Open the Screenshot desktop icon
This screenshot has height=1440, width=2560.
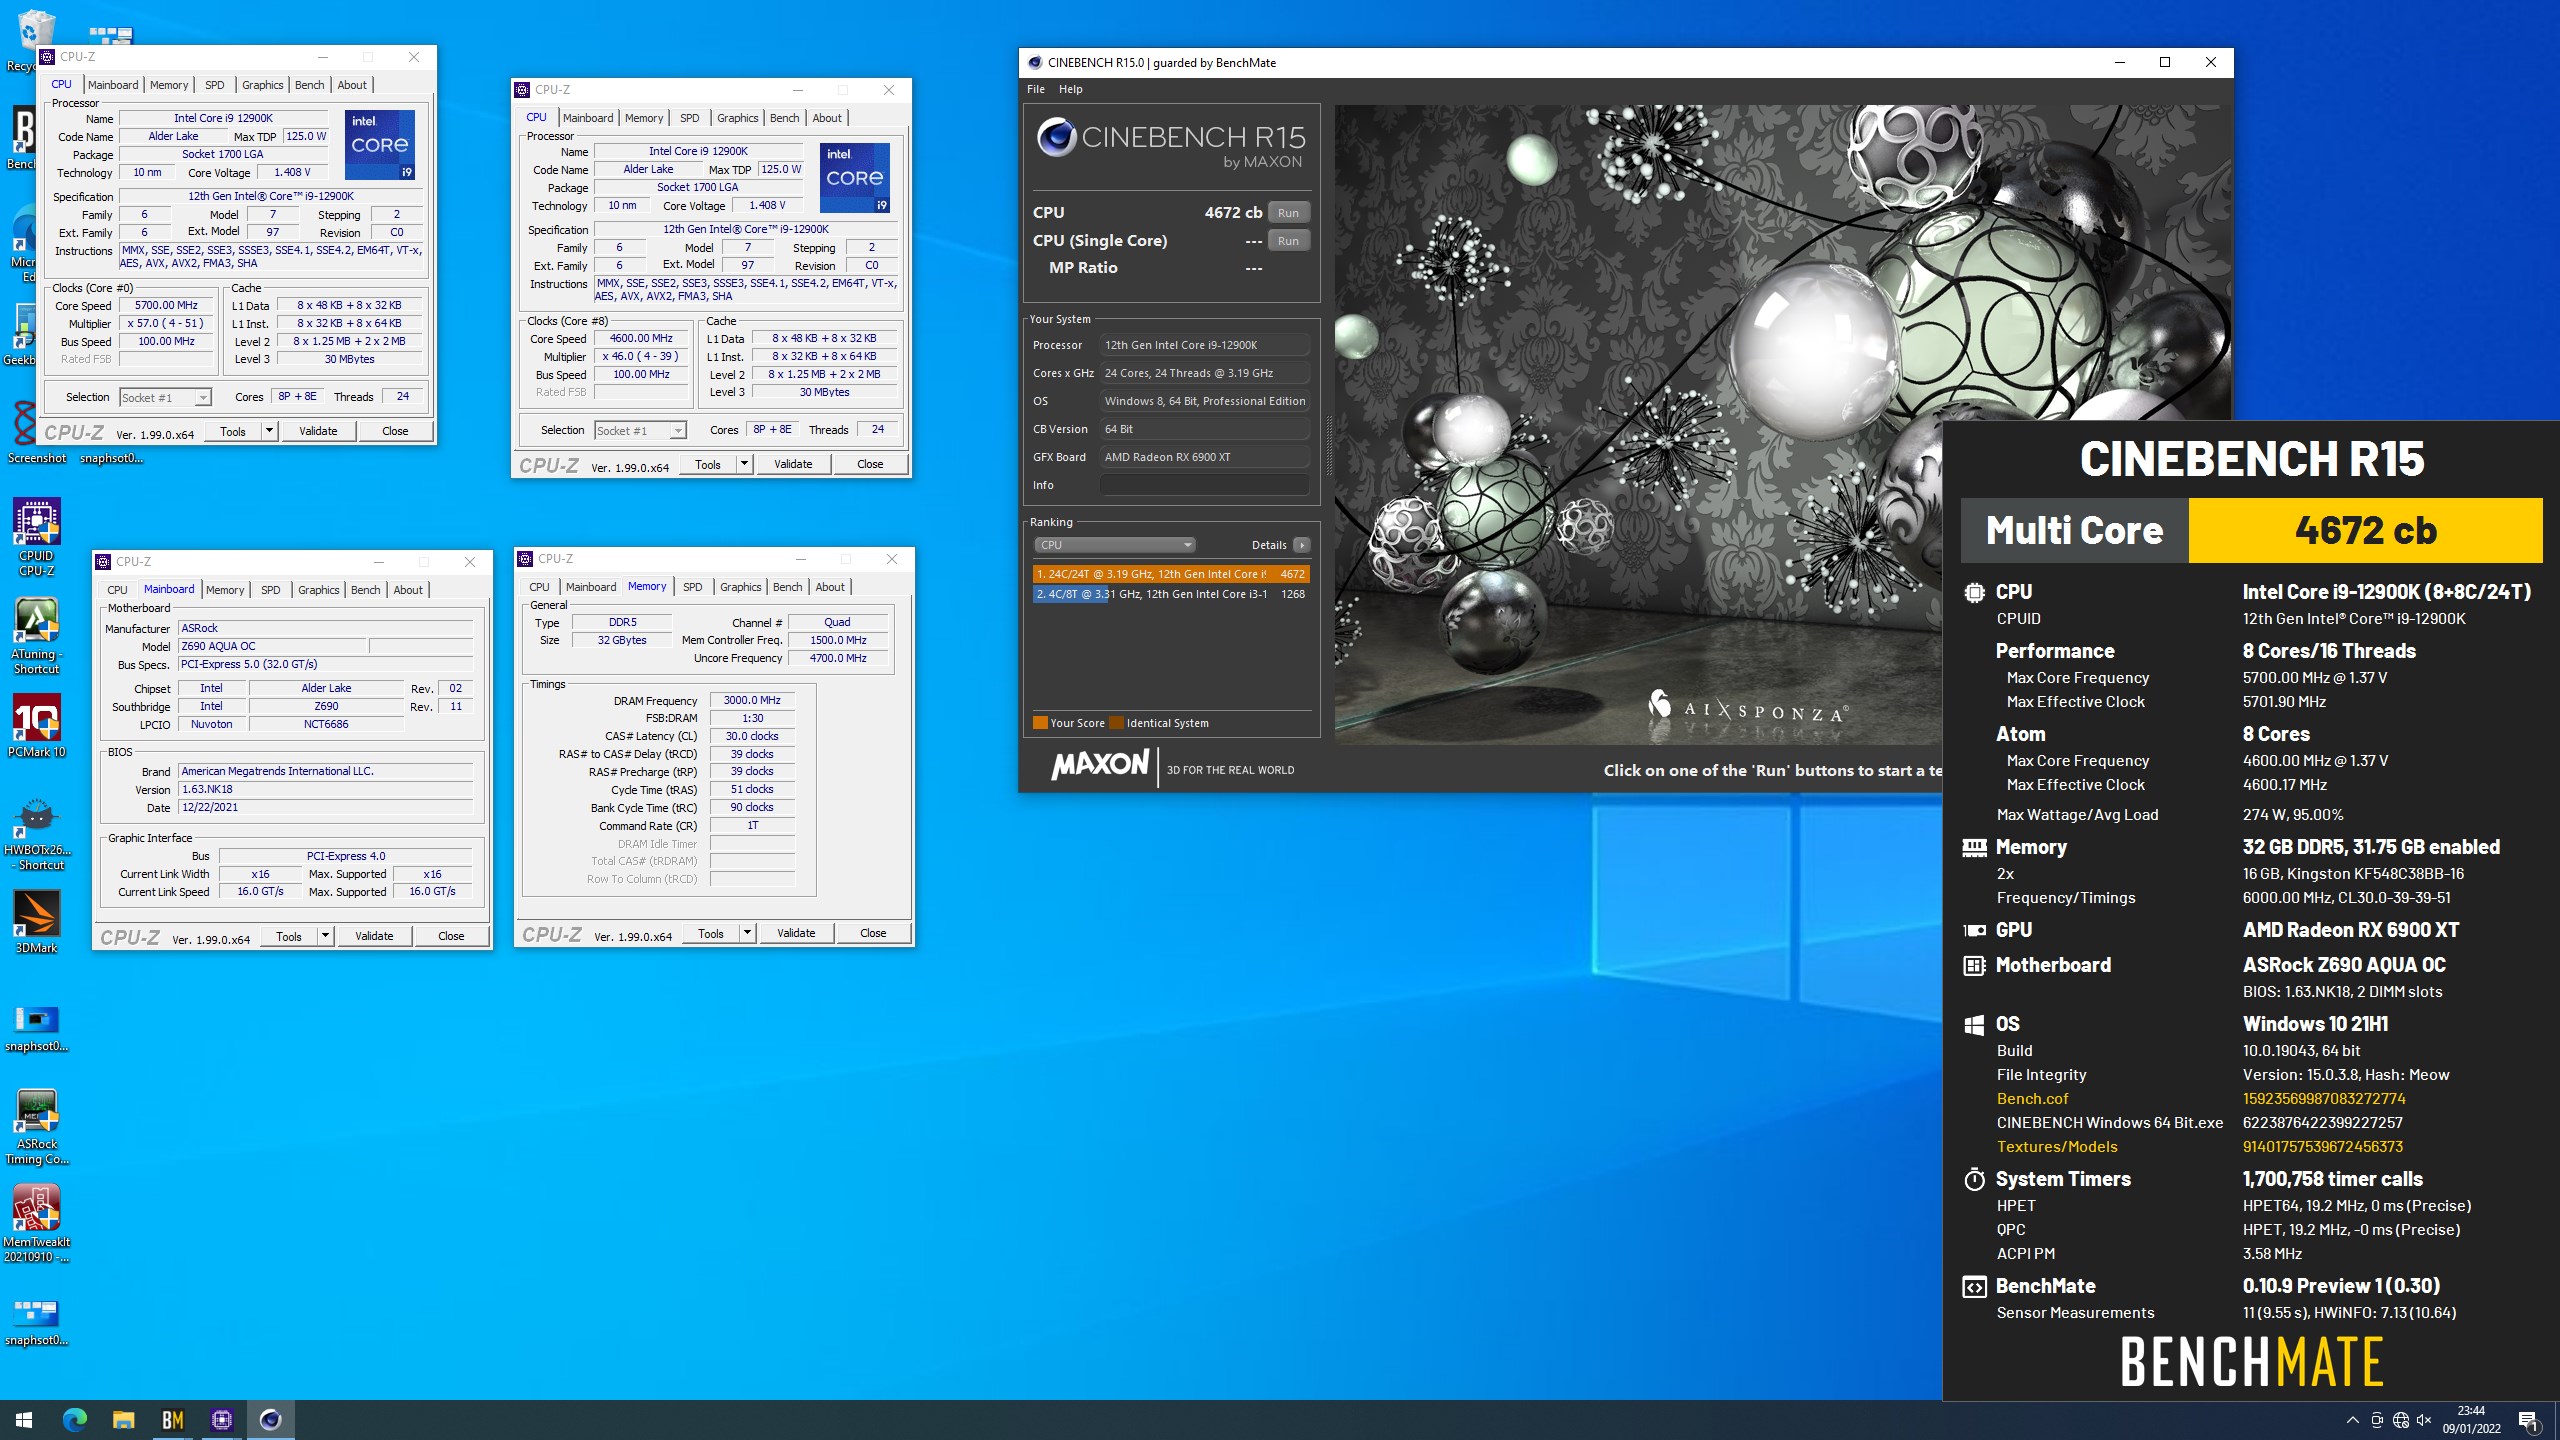[x=37, y=433]
